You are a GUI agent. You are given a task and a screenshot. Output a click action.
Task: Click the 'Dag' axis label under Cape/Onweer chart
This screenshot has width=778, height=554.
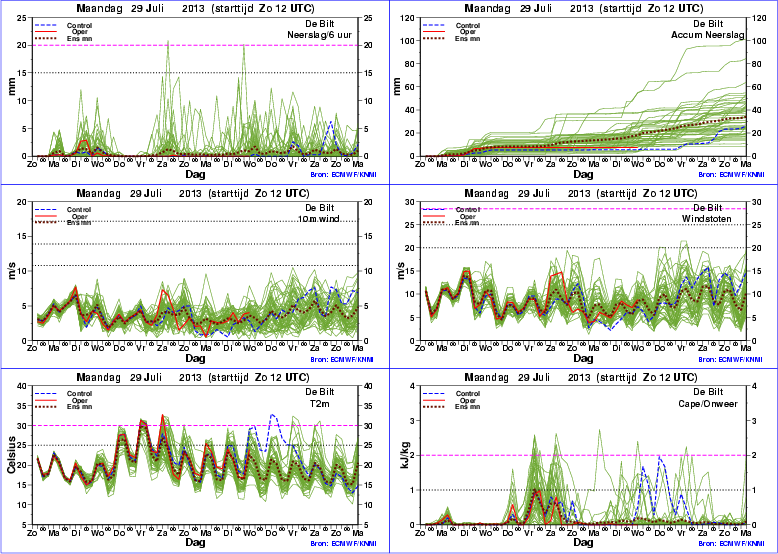(583, 543)
